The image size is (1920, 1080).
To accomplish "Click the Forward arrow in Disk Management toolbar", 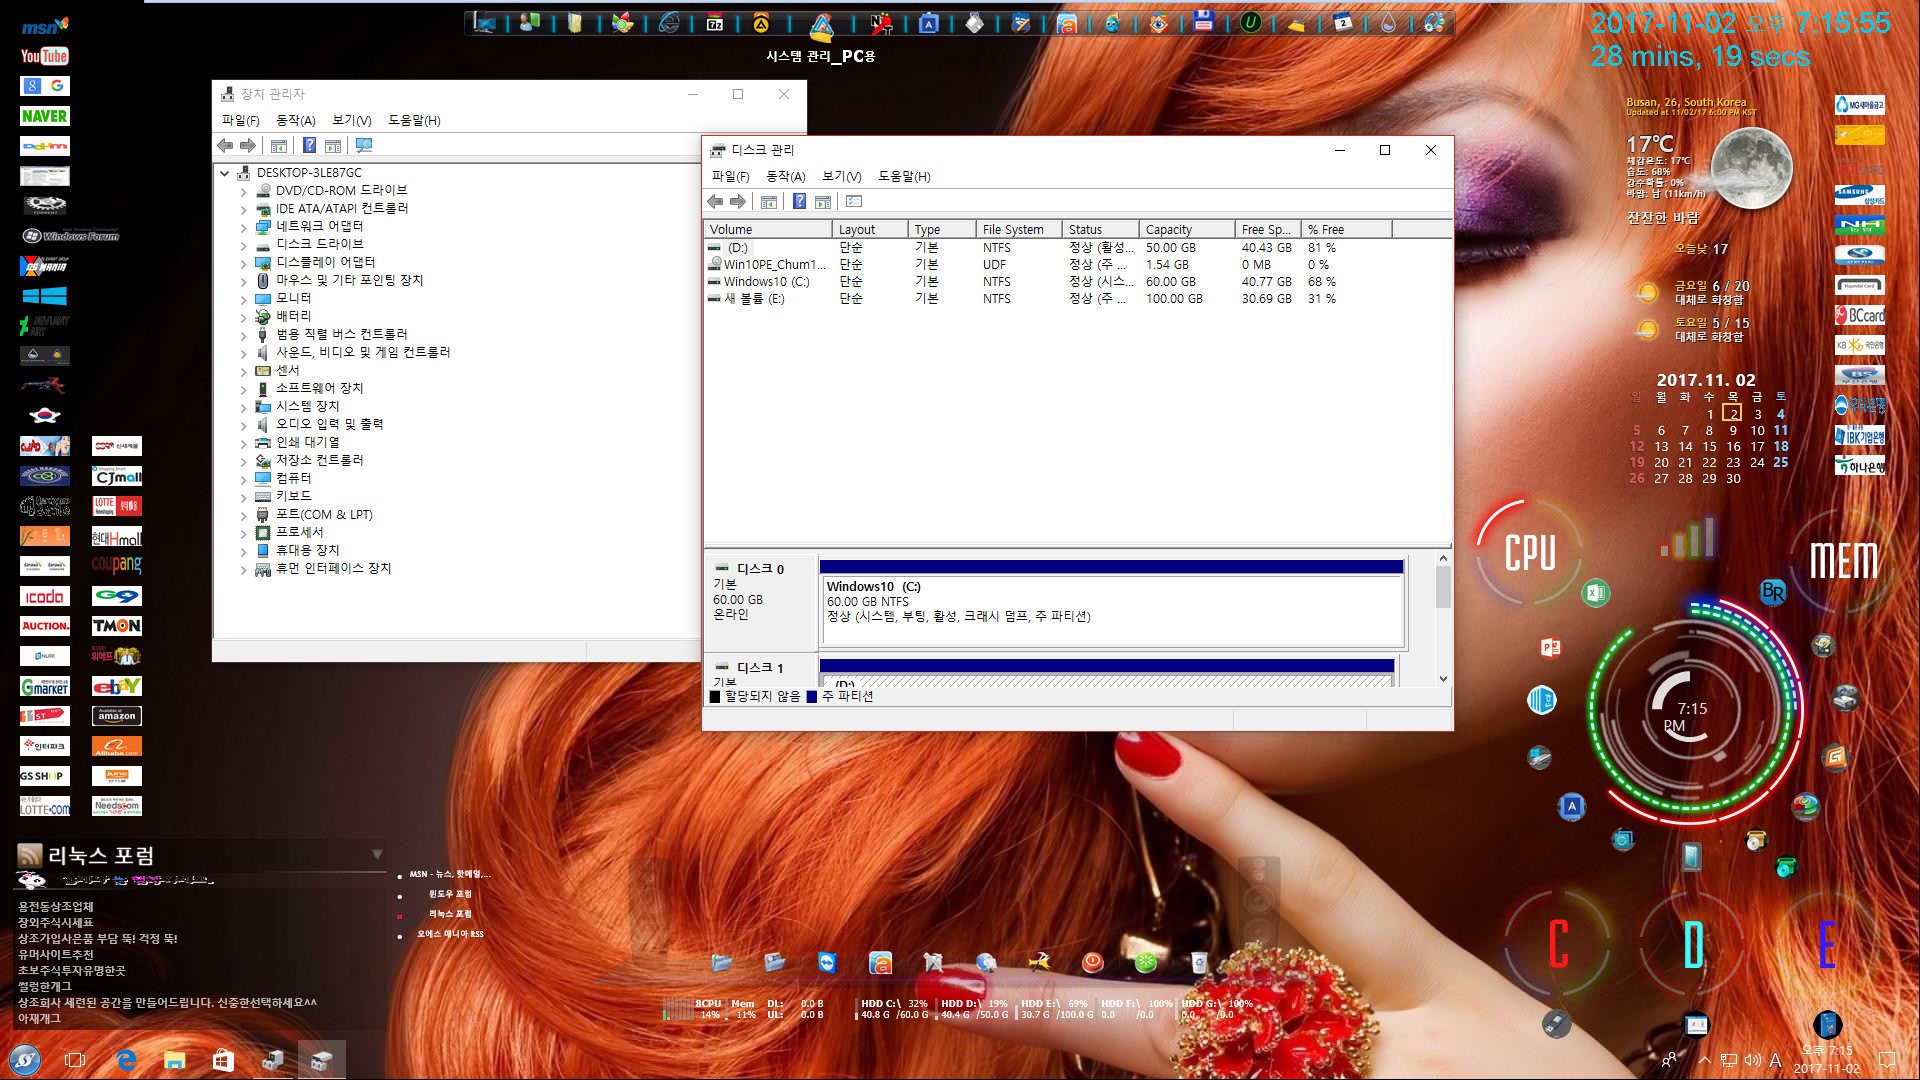I will click(x=738, y=202).
